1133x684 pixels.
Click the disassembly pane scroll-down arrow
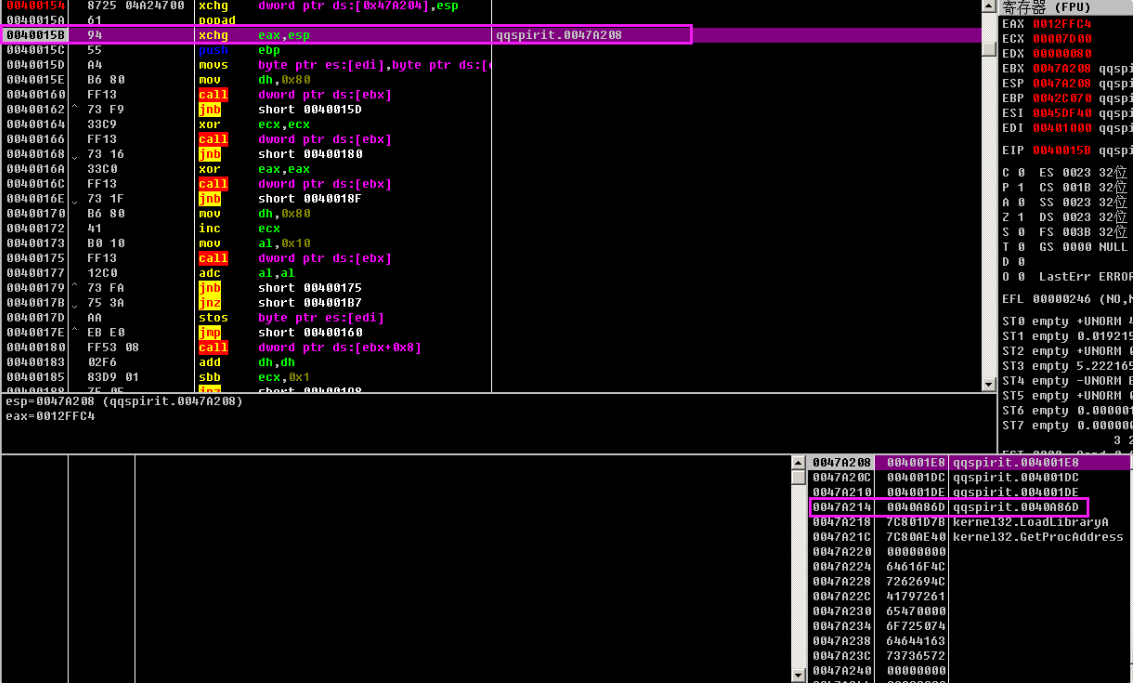coord(989,385)
